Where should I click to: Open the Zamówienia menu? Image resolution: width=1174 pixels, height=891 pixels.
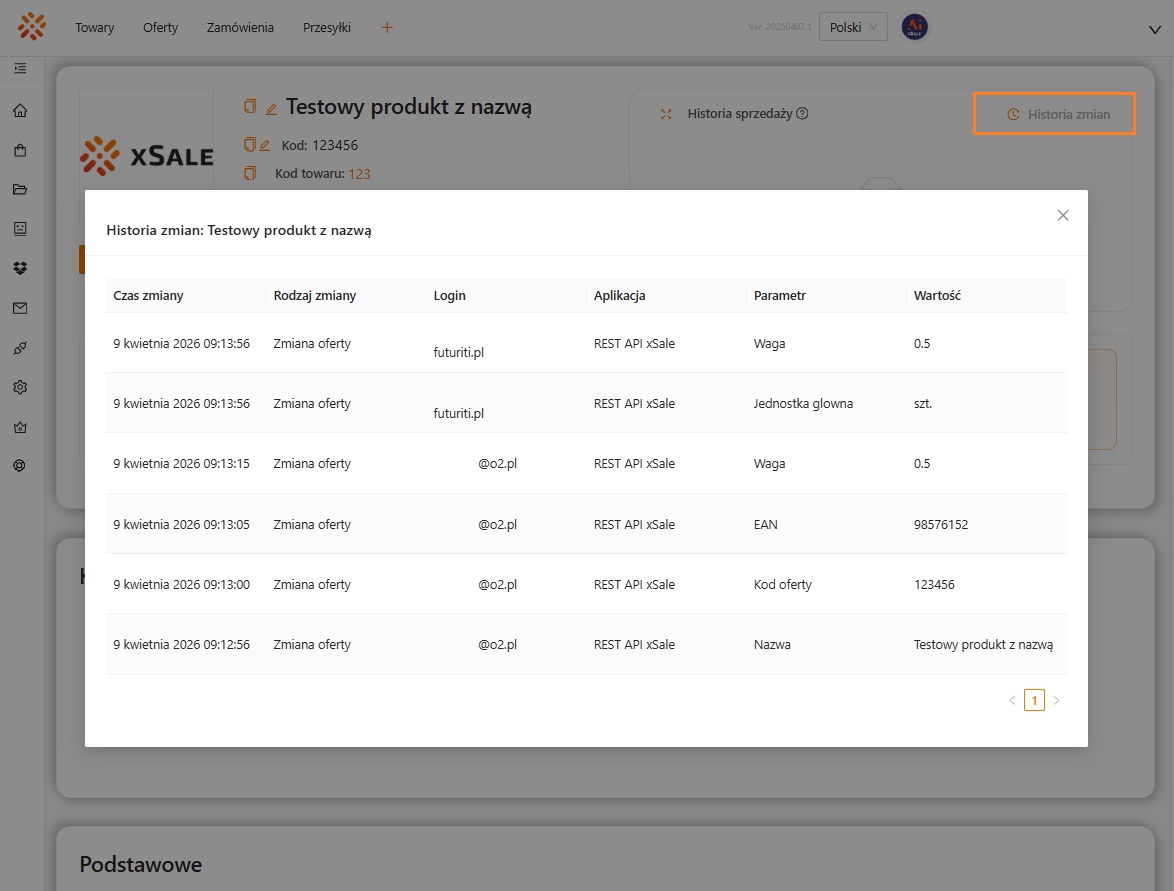tap(240, 28)
